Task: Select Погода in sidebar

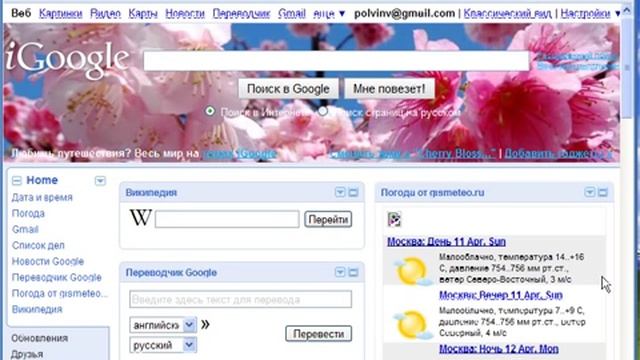Action: coord(28,213)
